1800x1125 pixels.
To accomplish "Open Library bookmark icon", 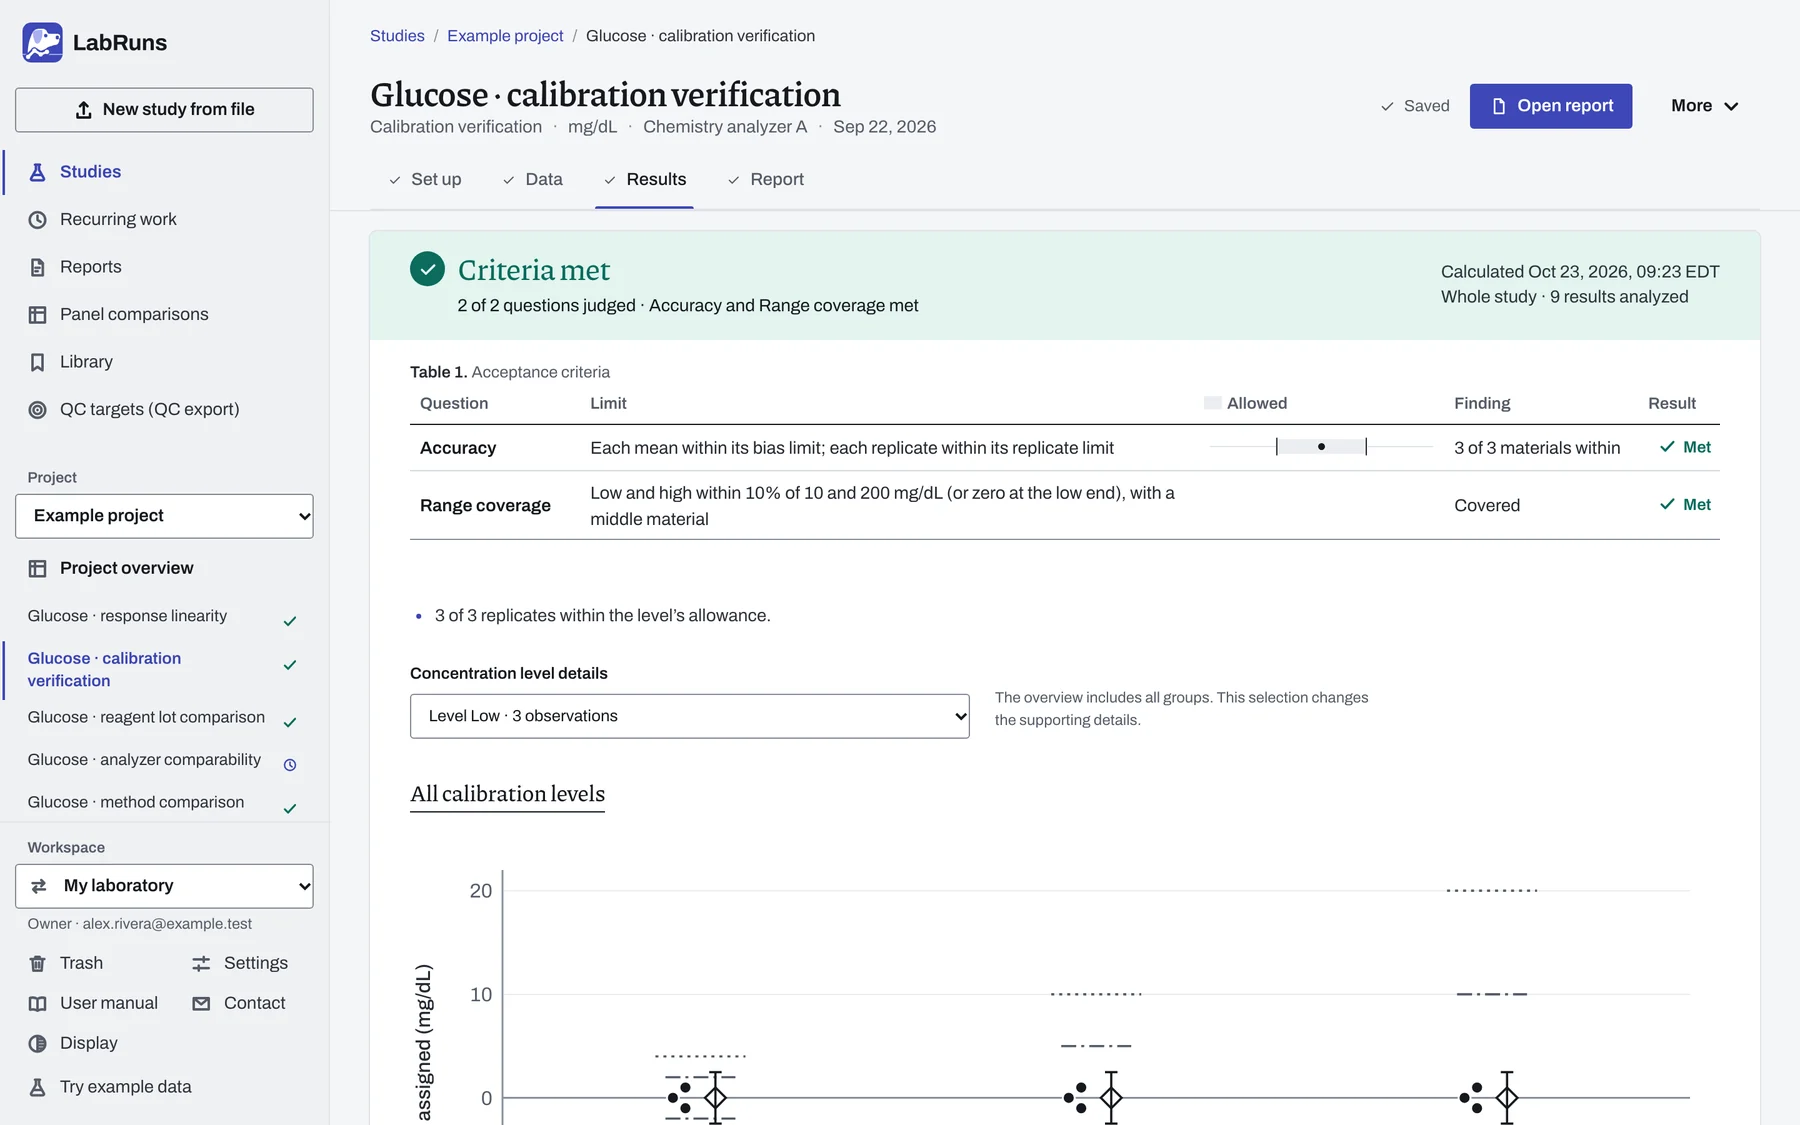I will (37, 362).
